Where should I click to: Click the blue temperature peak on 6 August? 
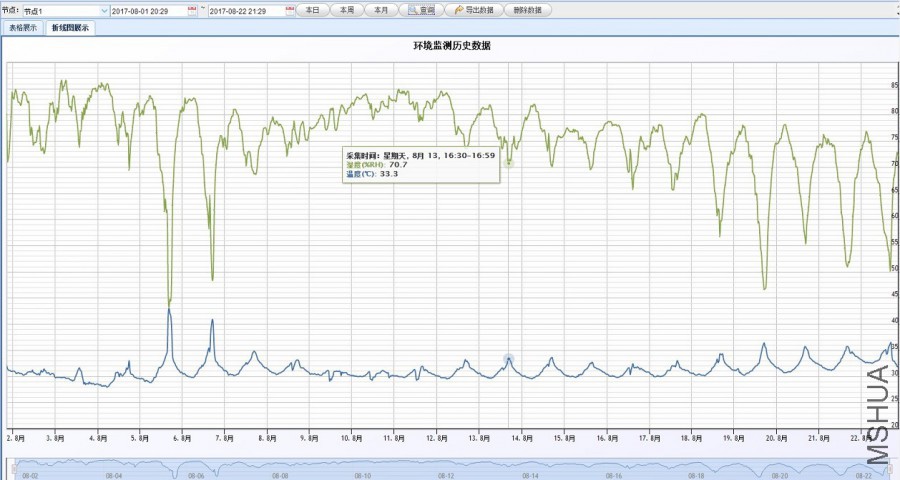[211, 321]
